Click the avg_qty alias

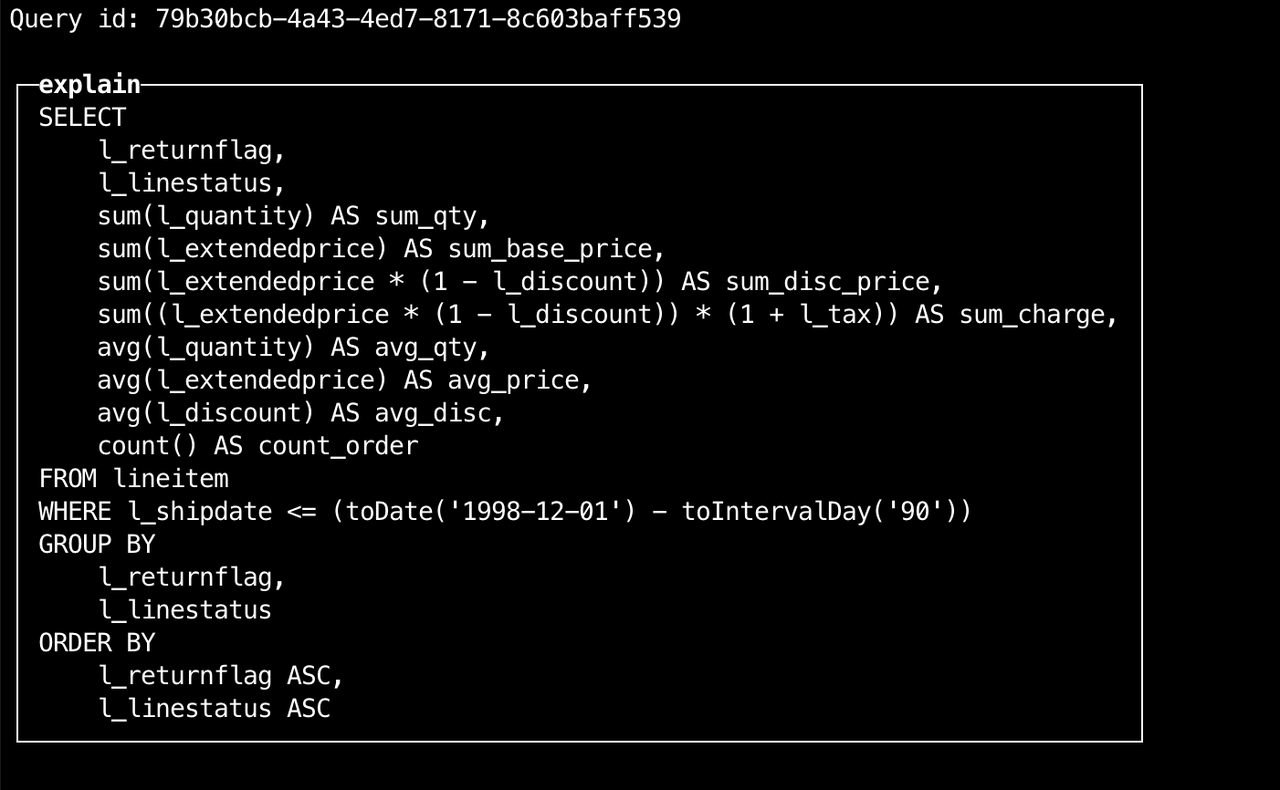[431, 348]
